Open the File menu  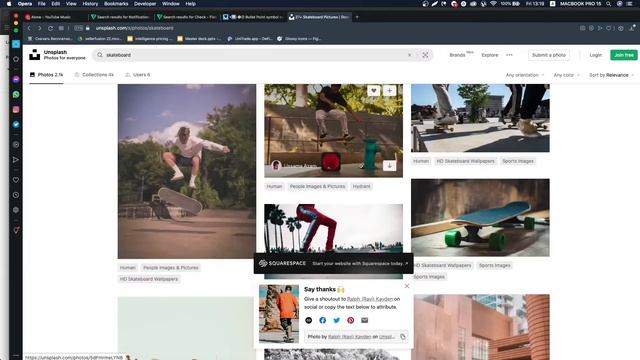[x=42, y=4]
